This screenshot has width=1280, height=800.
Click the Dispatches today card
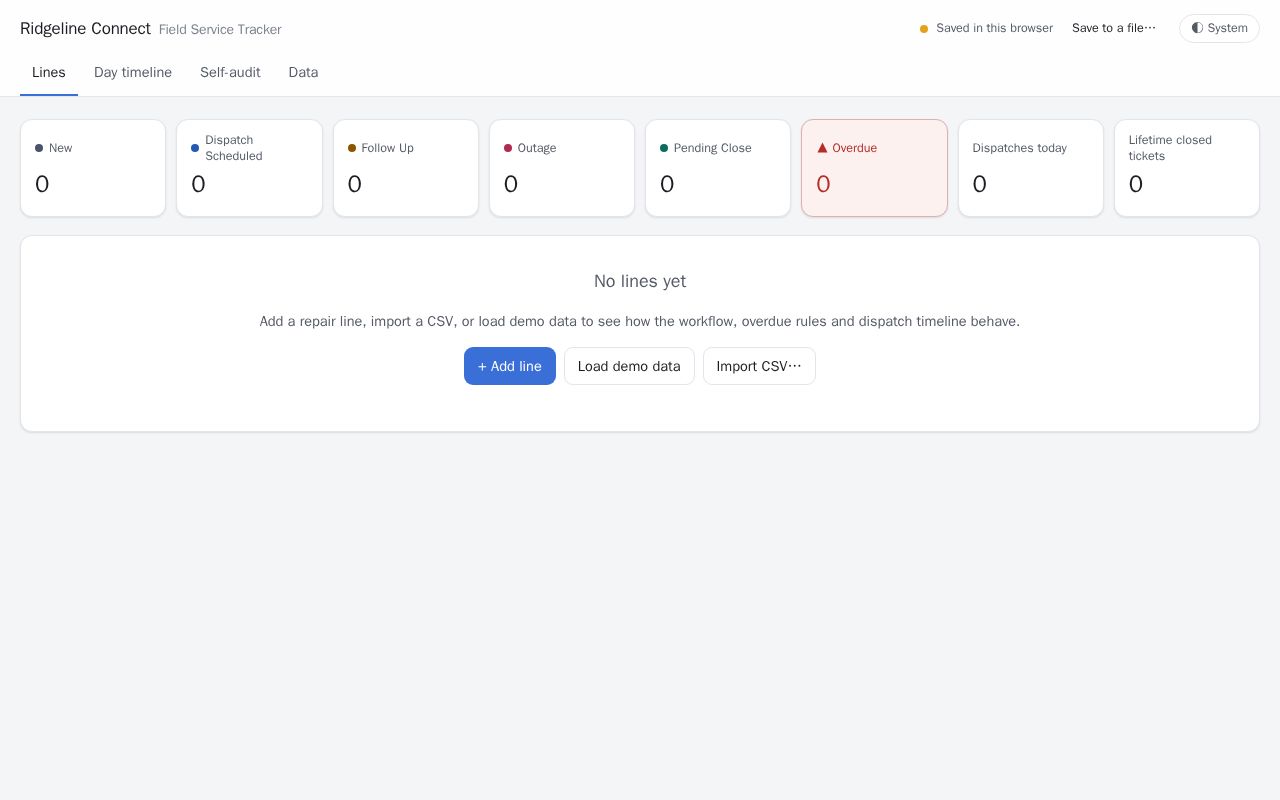[1031, 168]
